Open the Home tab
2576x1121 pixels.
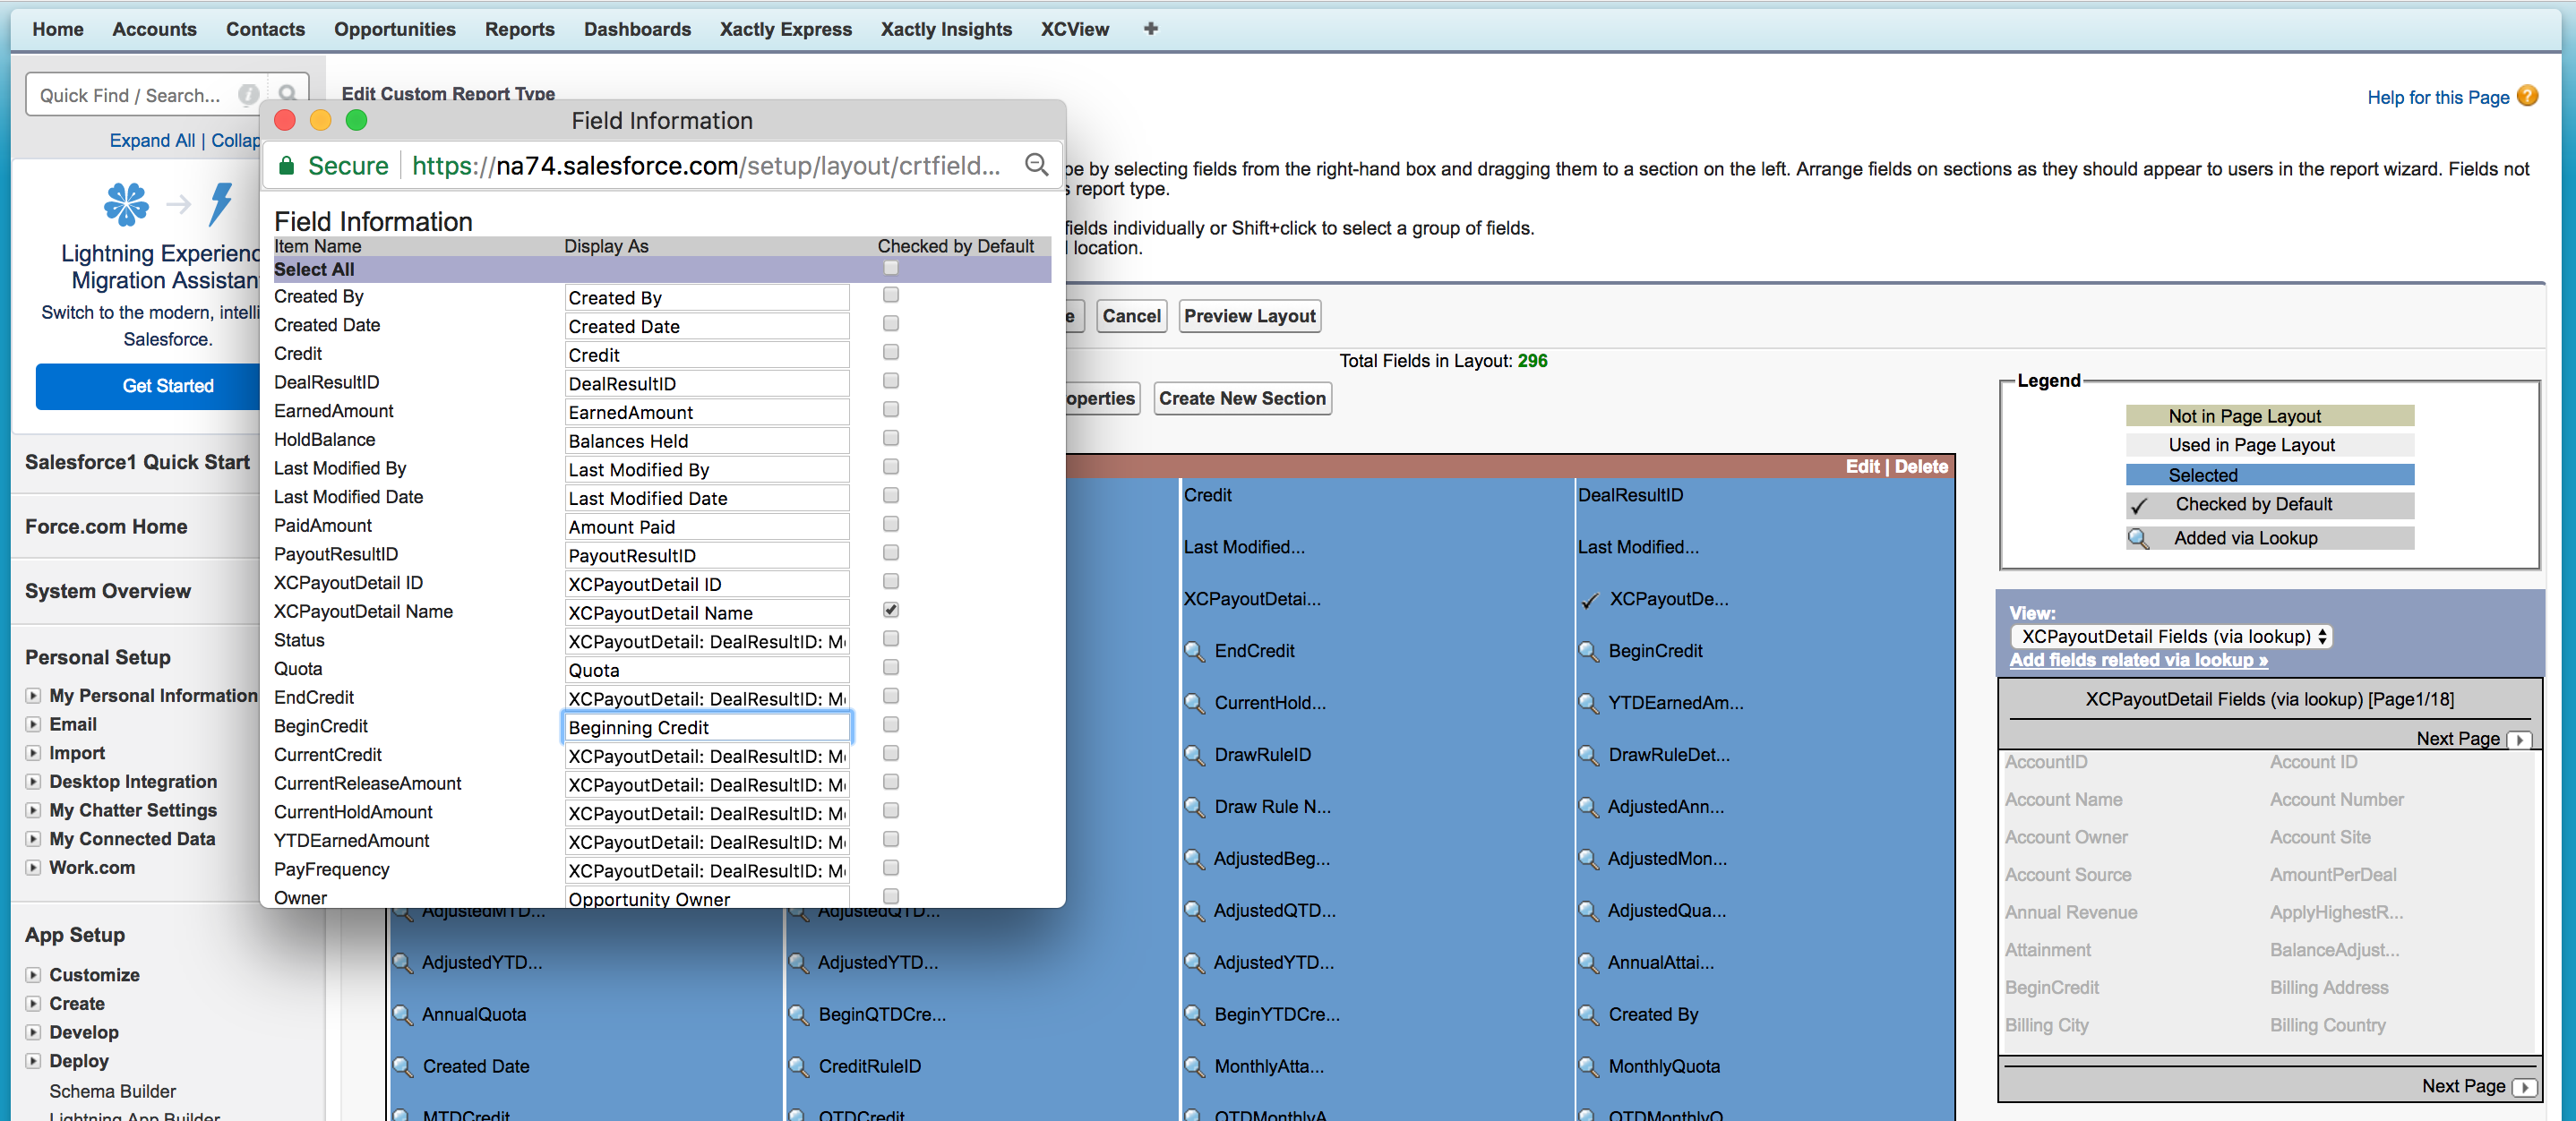click(x=58, y=29)
